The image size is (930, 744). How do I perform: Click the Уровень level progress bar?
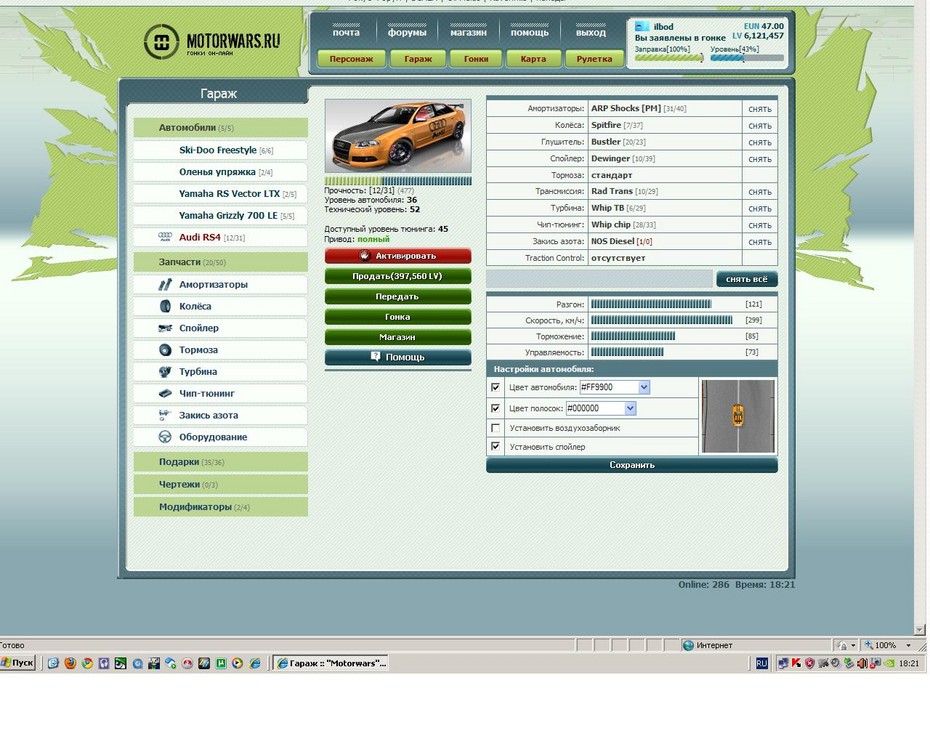point(747,58)
